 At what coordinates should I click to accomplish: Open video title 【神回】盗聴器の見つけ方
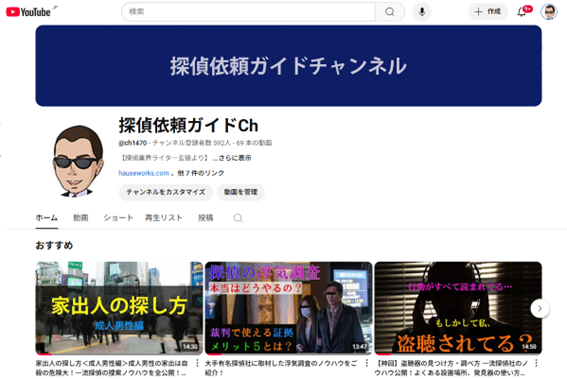(451, 368)
